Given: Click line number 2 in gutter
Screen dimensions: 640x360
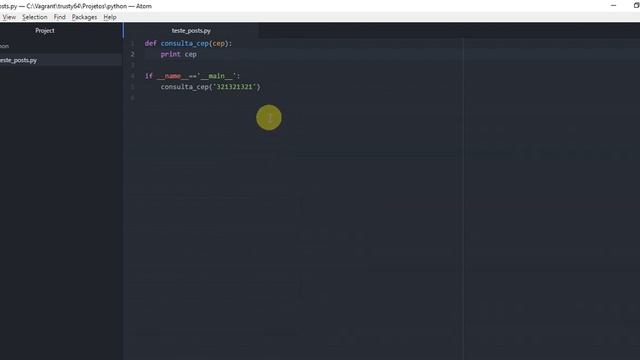Looking at the screenshot, I should 132,54.
